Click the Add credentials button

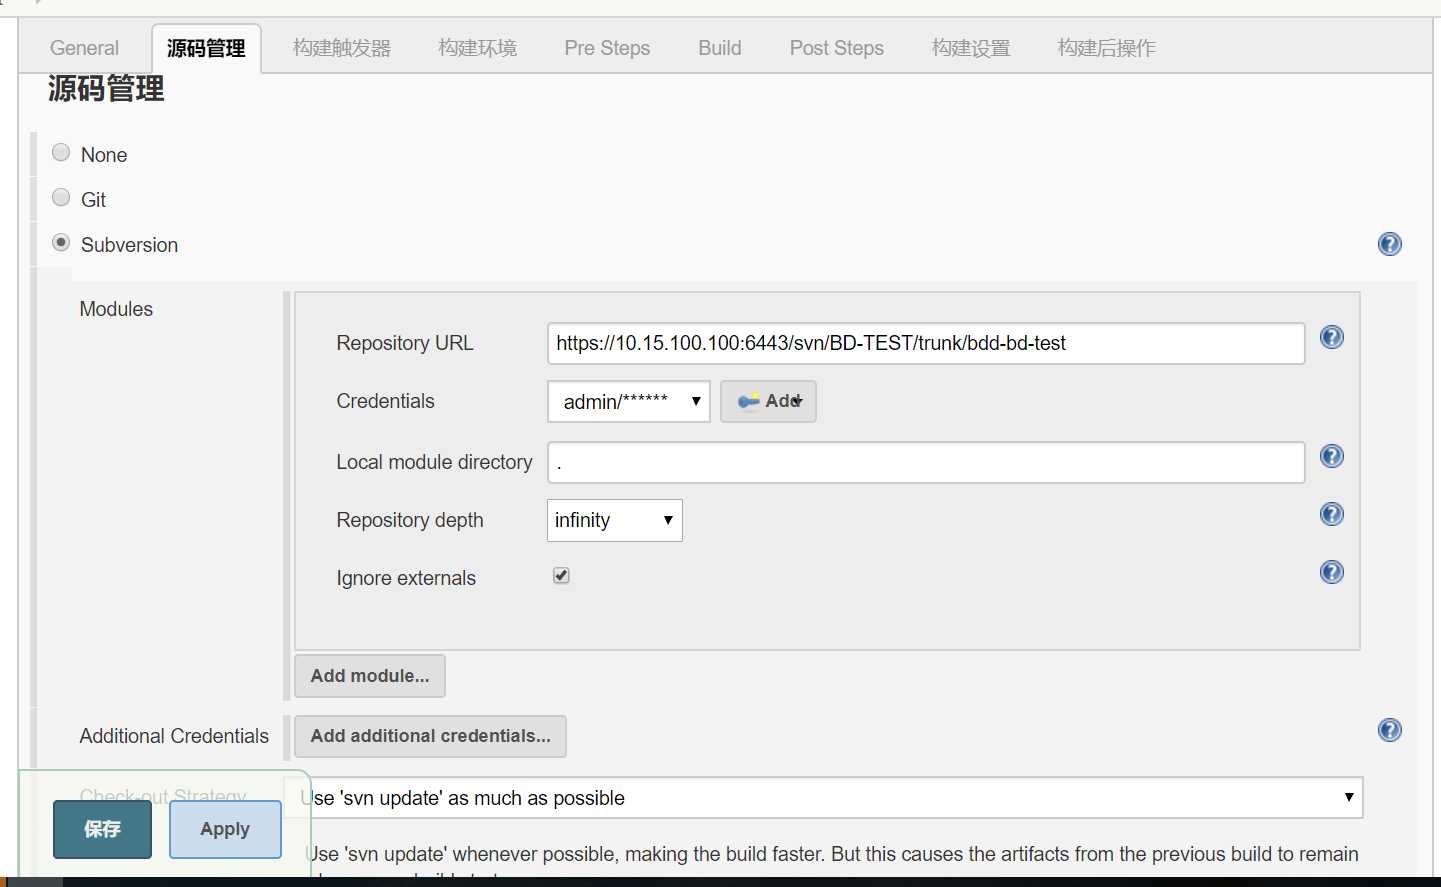(768, 401)
